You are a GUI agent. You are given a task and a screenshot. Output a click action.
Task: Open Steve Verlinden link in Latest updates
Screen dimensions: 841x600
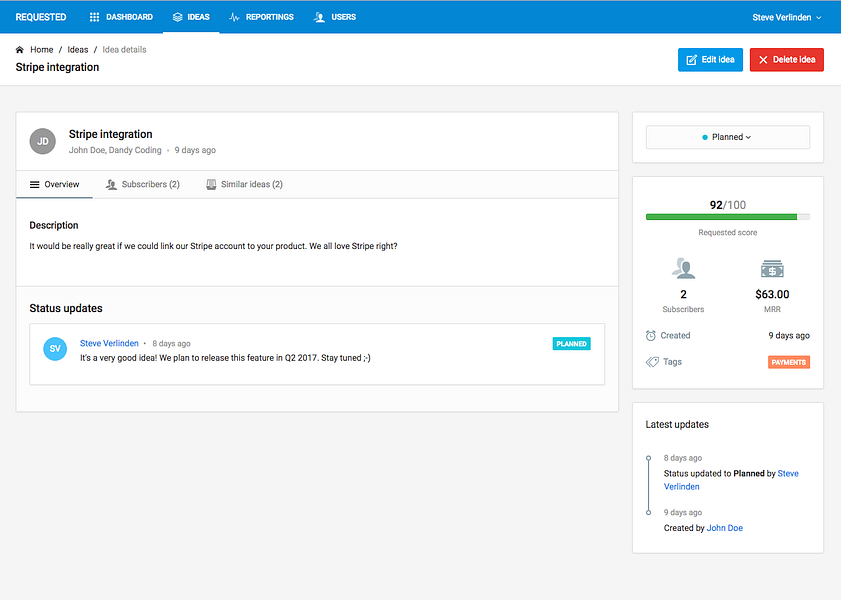(x=732, y=480)
